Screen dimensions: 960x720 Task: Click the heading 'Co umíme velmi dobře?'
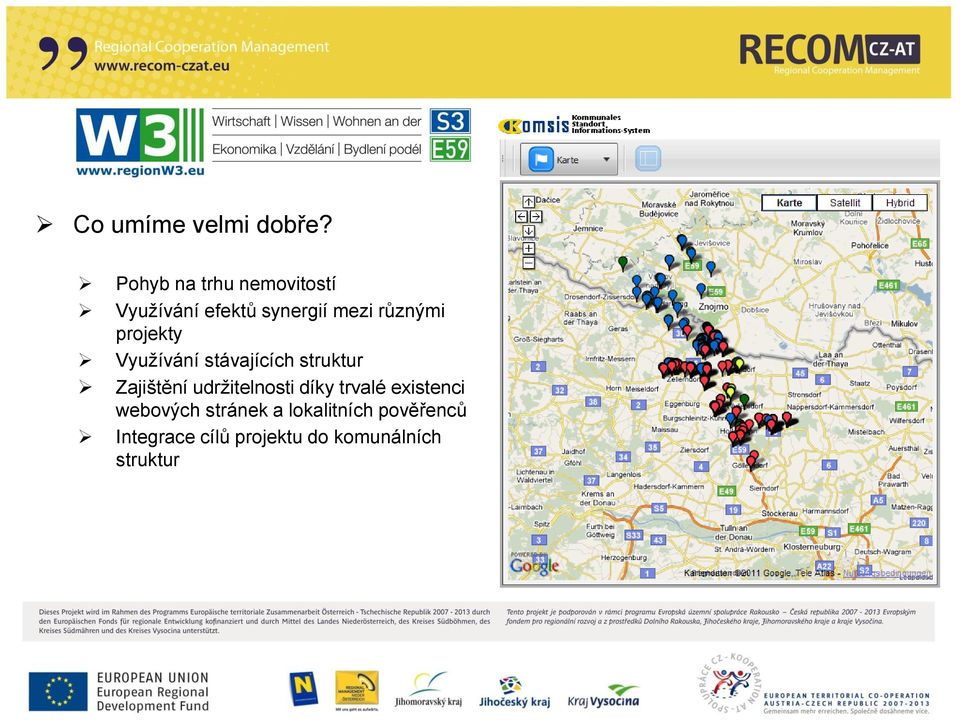[203, 224]
